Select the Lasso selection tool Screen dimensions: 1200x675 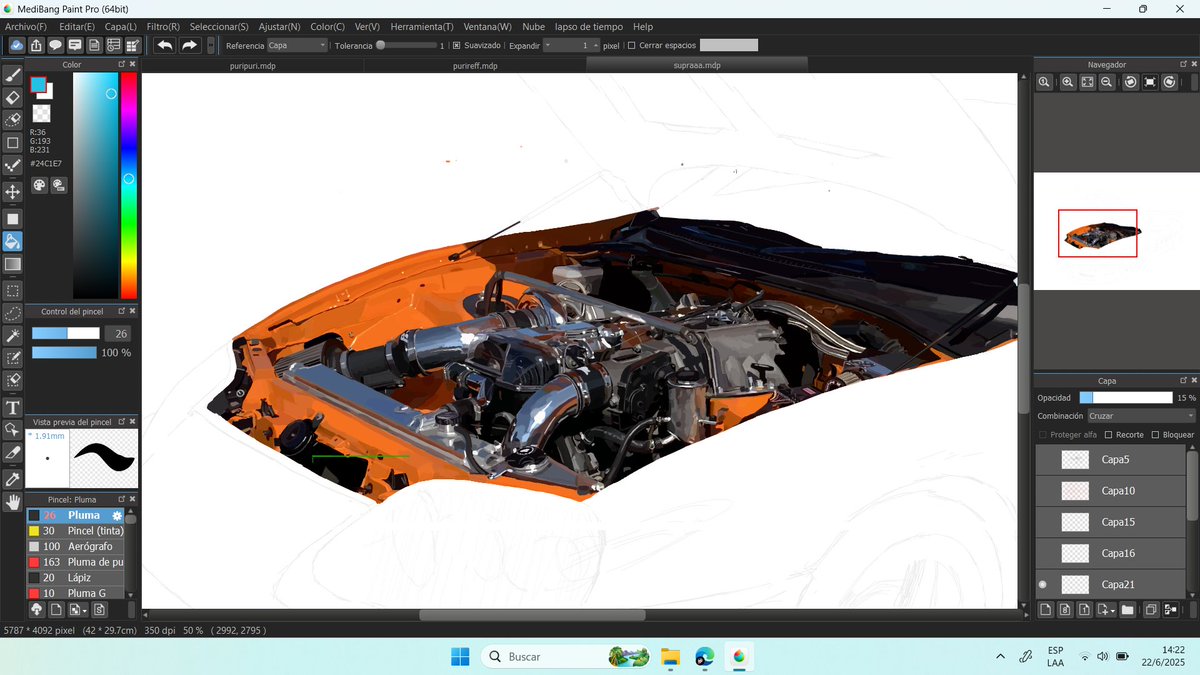coord(13,313)
